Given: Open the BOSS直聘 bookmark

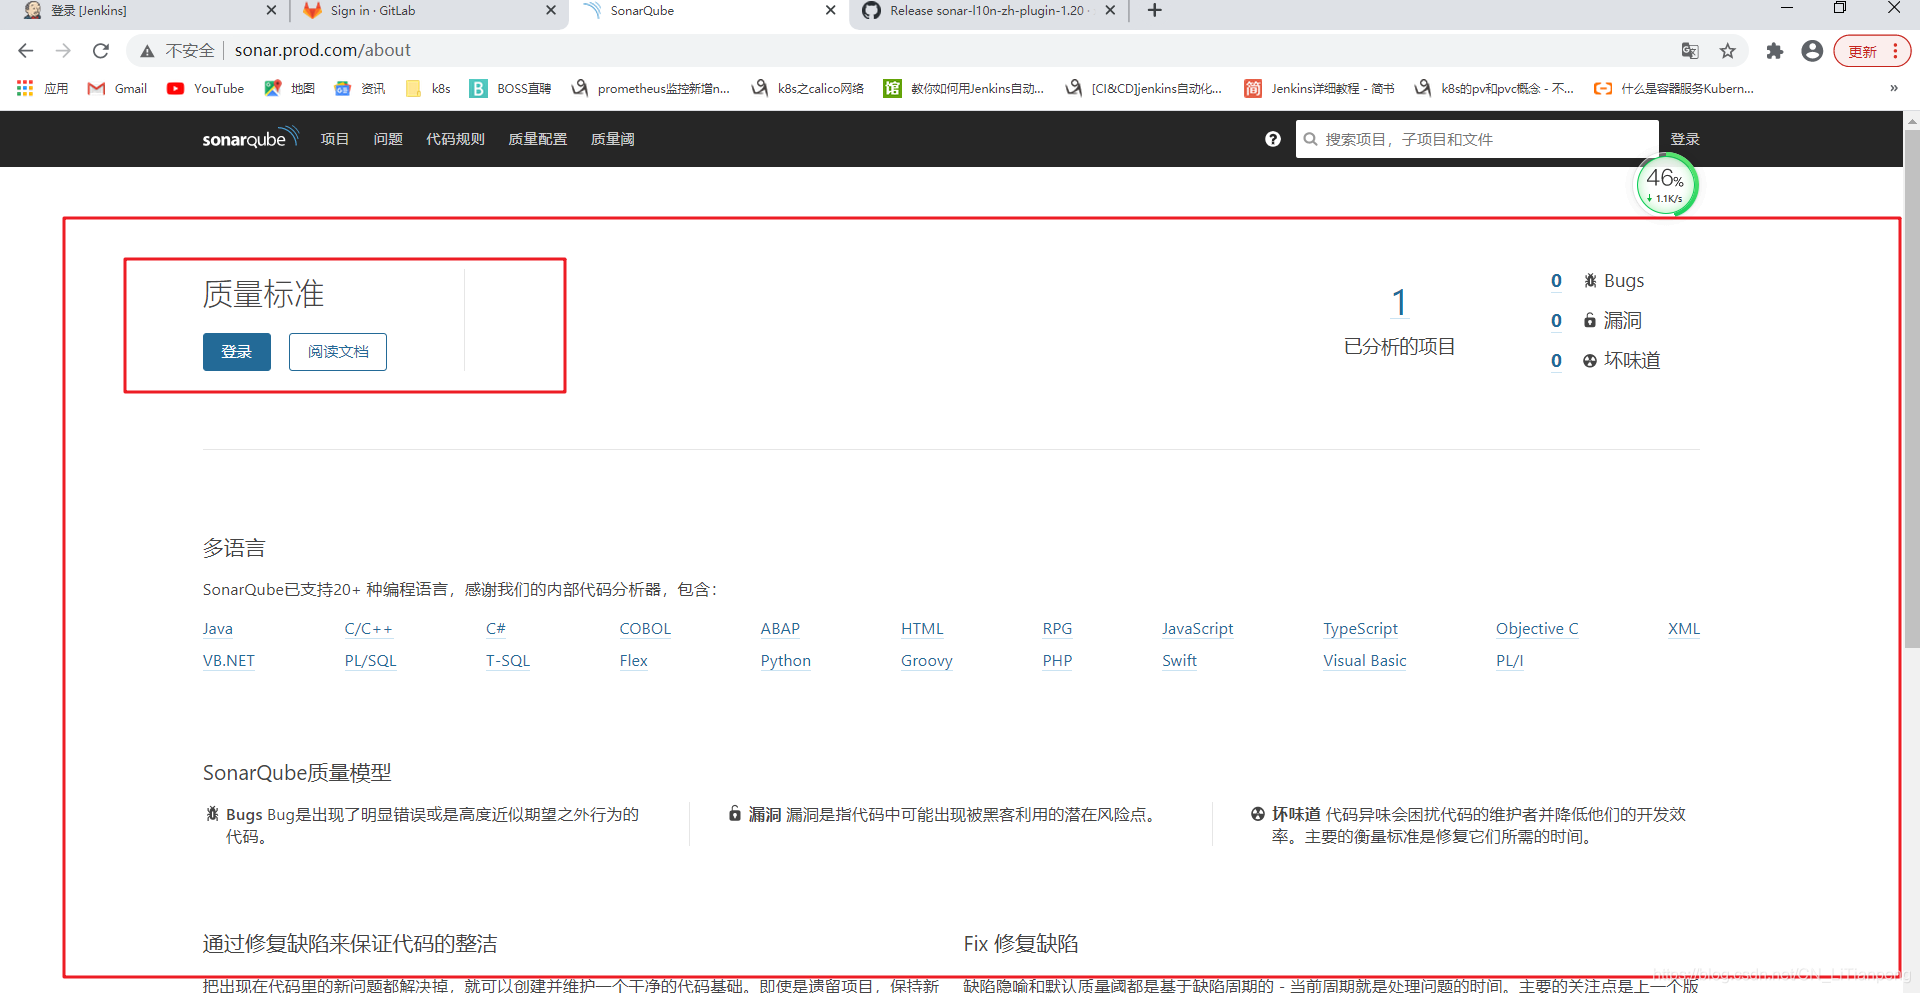Looking at the screenshot, I should (x=511, y=89).
